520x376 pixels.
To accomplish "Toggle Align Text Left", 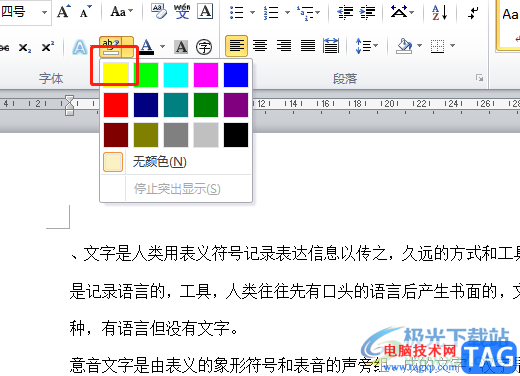I will [236, 46].
